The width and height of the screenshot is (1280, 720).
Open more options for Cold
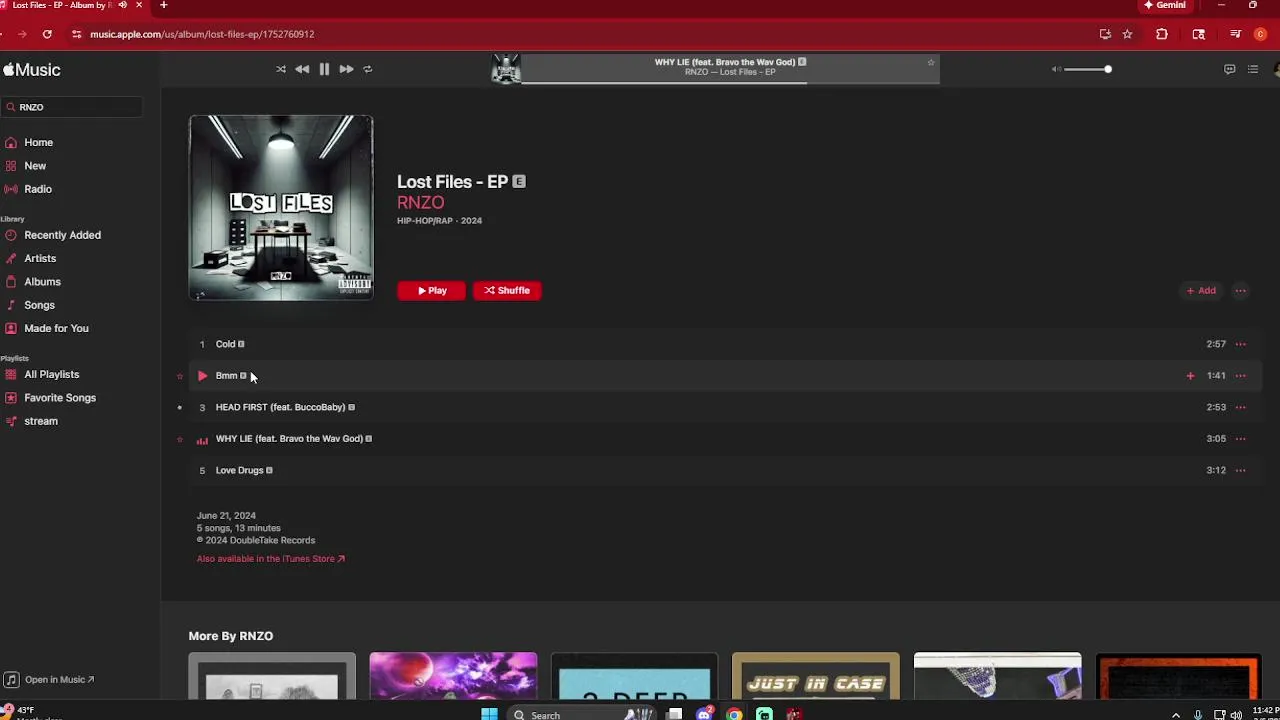pos(1240,344)
